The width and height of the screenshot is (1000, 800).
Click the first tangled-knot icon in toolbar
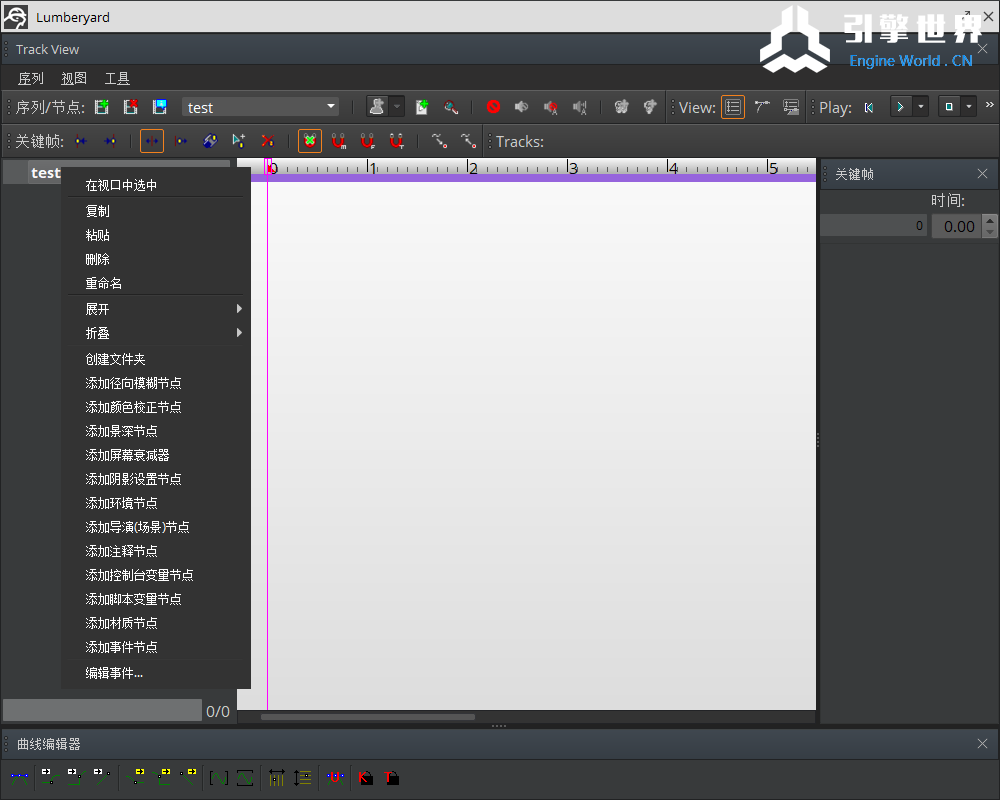click(x=621, y=107)
